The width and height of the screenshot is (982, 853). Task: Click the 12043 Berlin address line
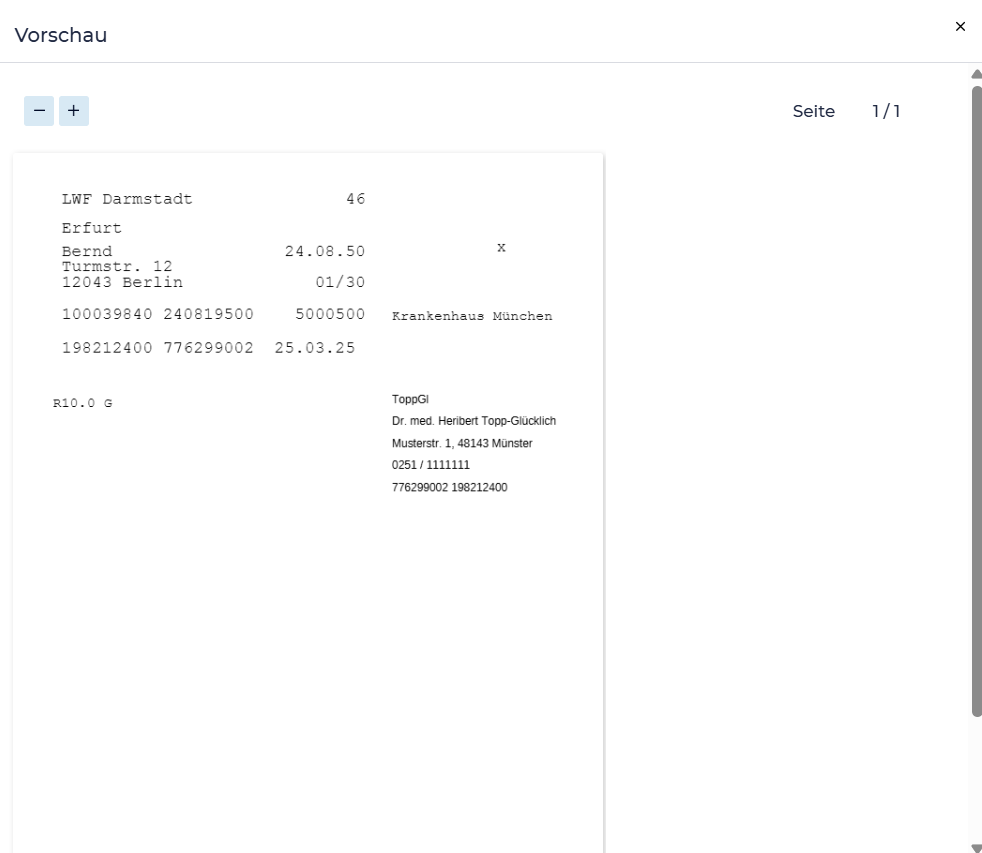point(122,282)
